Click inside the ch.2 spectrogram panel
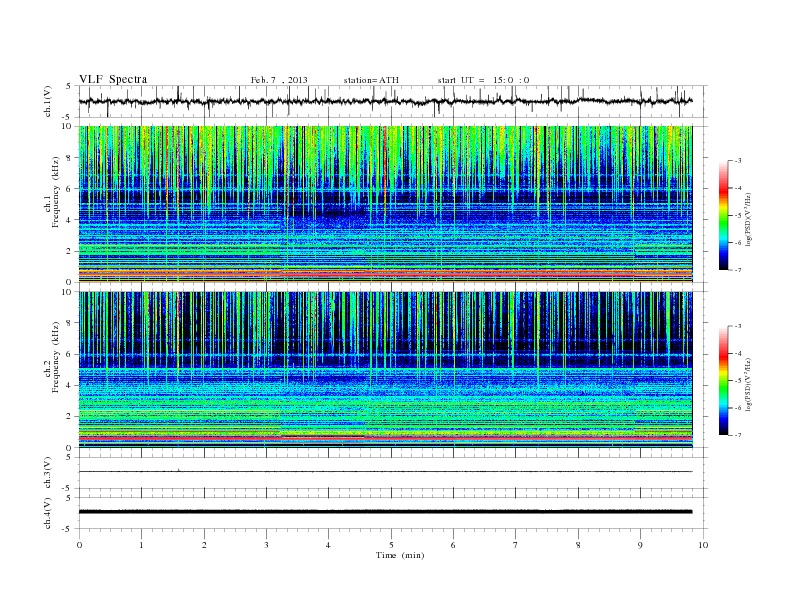 click(x=385, y=370)
